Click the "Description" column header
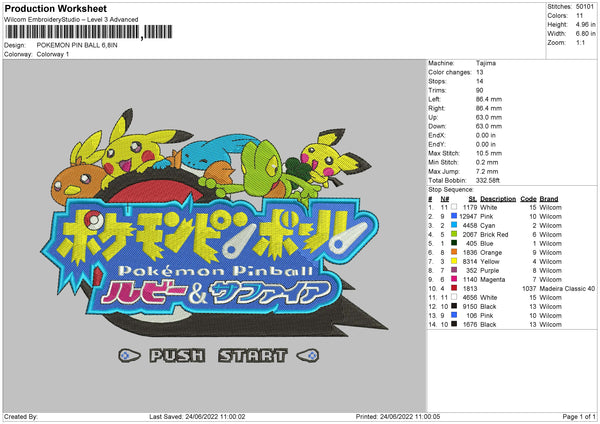The image size is (600, 424). (498, 199)
